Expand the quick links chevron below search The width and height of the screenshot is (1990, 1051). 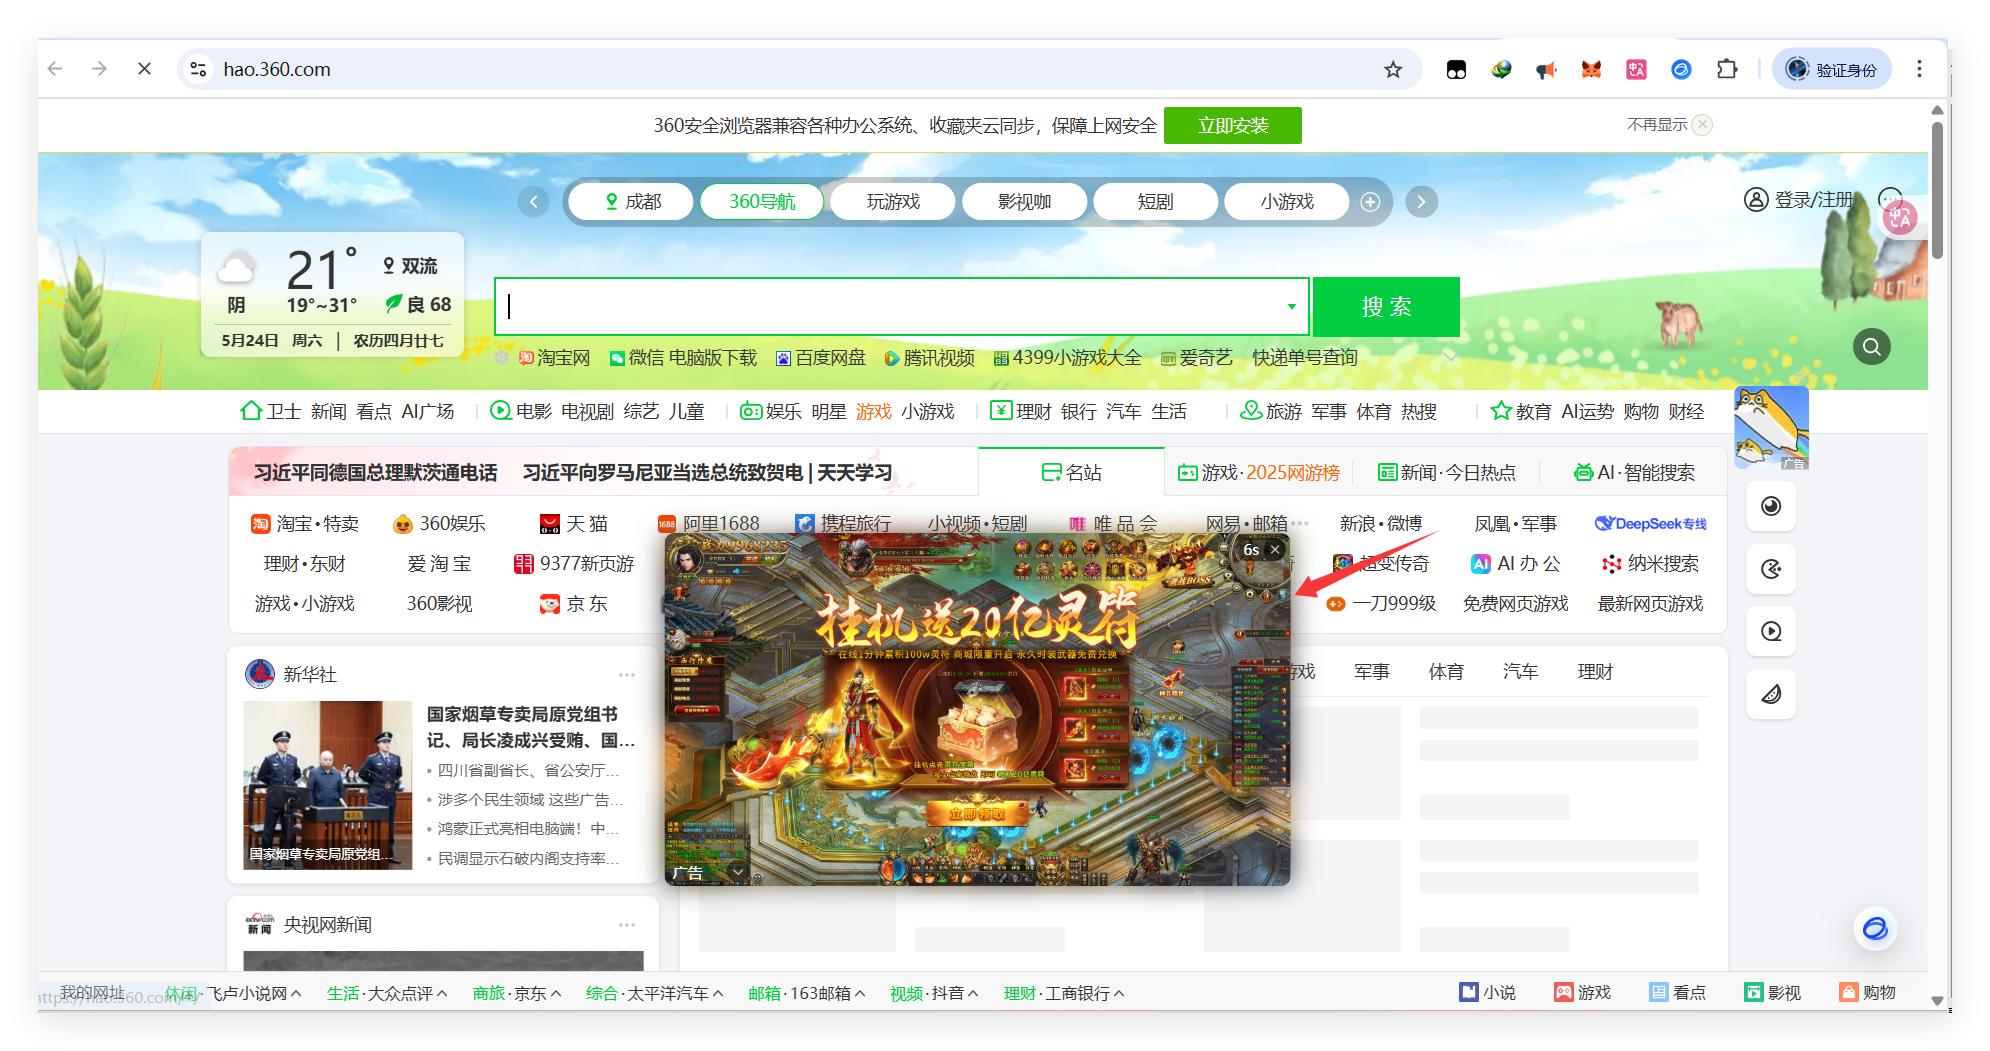1449,356
